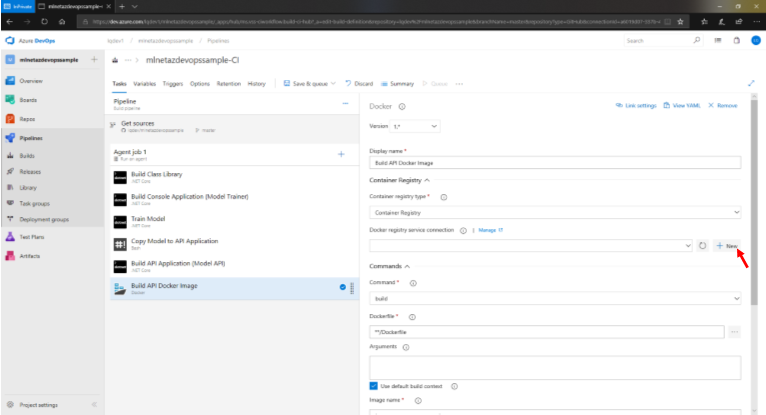Open the Artifacts section
Viewport: 766px width, 415px height.
(31, 256)
